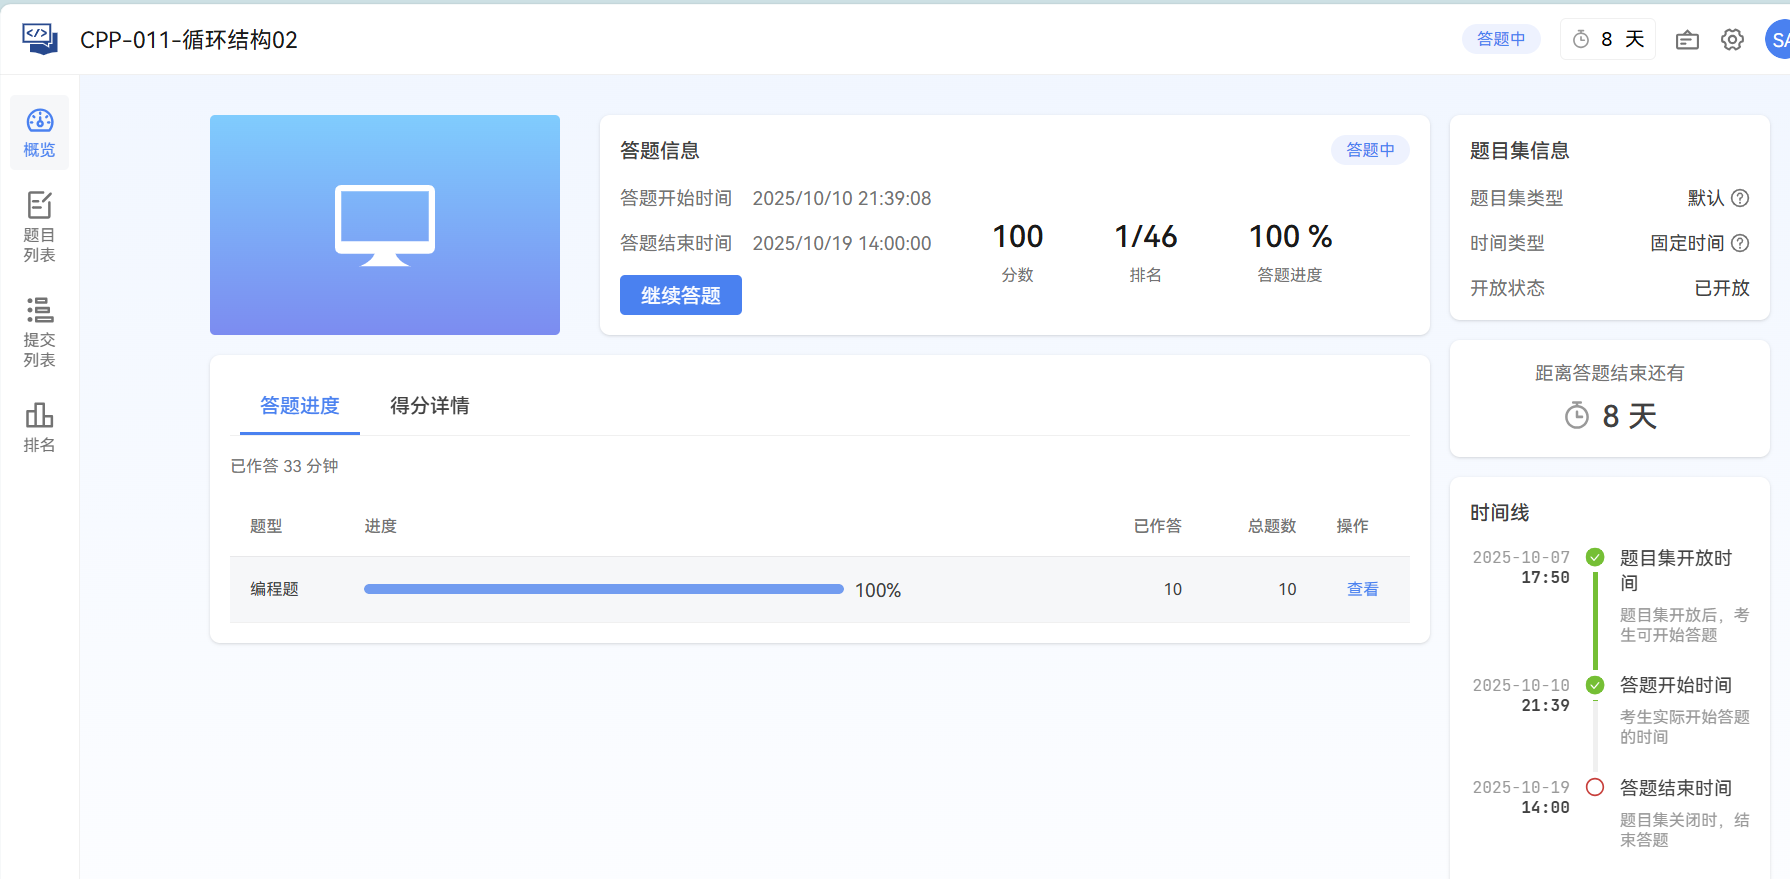Open settings gear icon in header

[x=1732, y=40]
